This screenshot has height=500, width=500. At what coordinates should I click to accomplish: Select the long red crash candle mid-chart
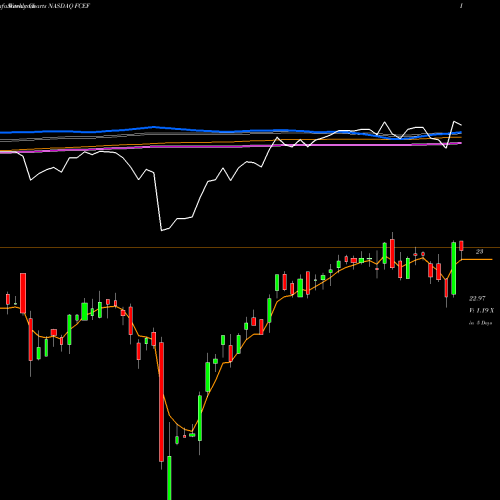click(161, 402)
